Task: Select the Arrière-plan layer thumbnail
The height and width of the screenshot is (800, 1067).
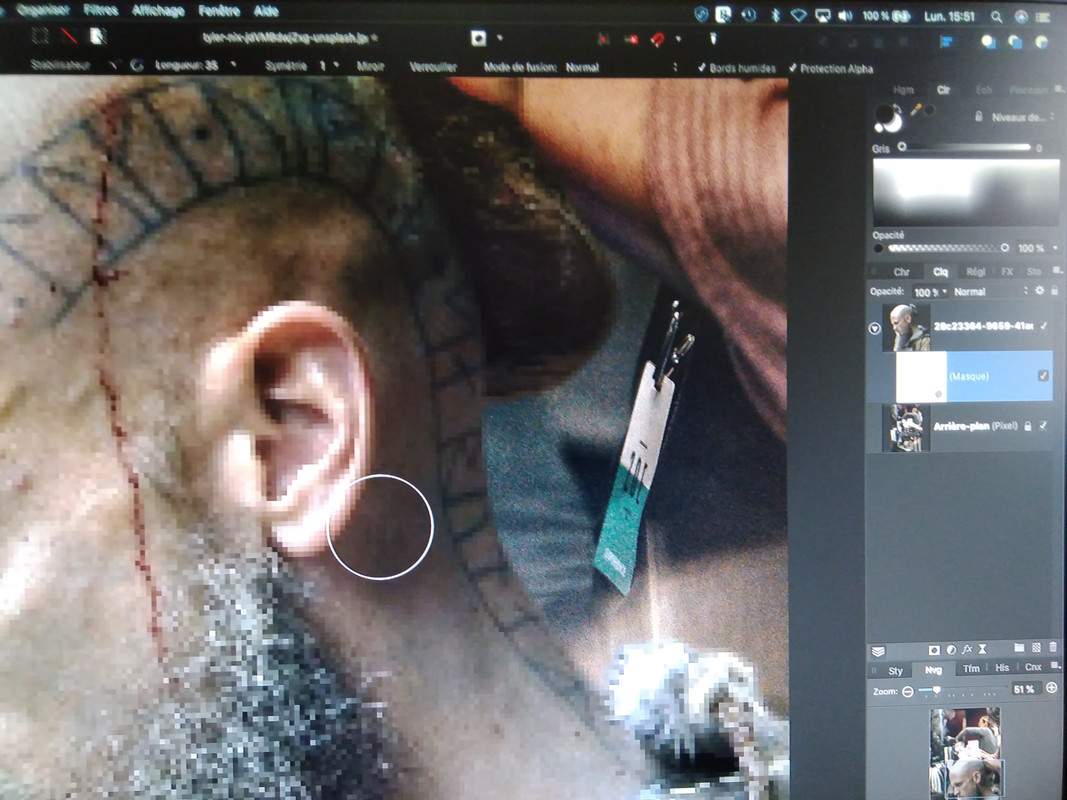Action: pos(906,427)
